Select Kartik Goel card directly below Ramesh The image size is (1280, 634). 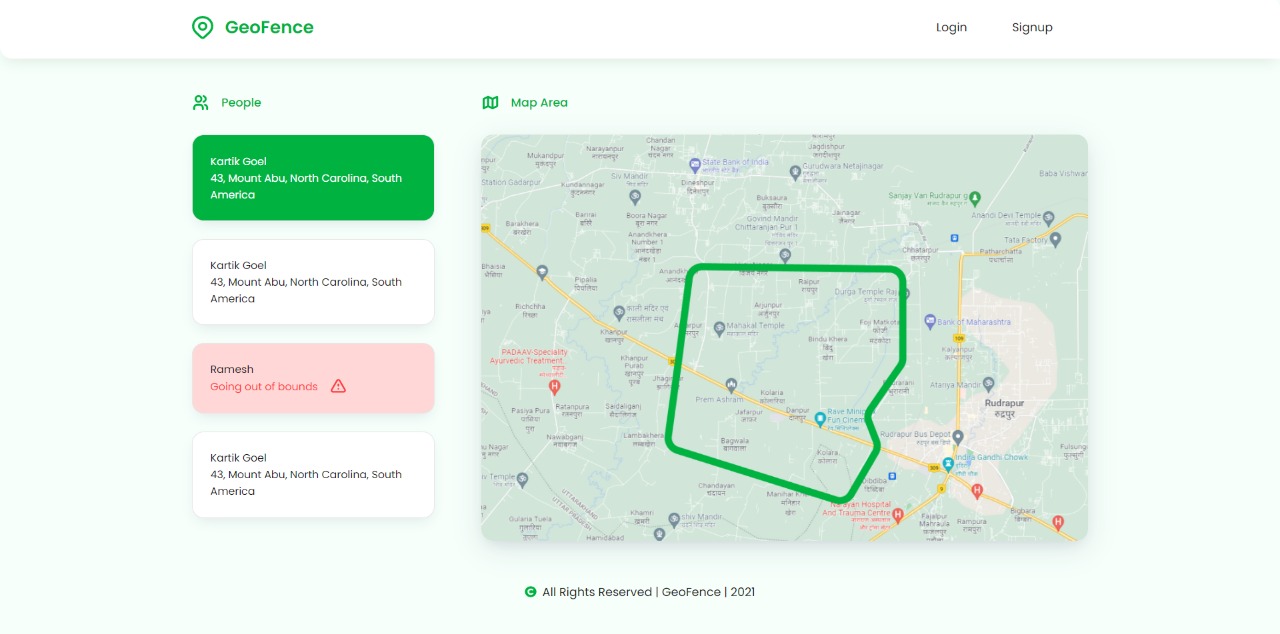[313, 475]
